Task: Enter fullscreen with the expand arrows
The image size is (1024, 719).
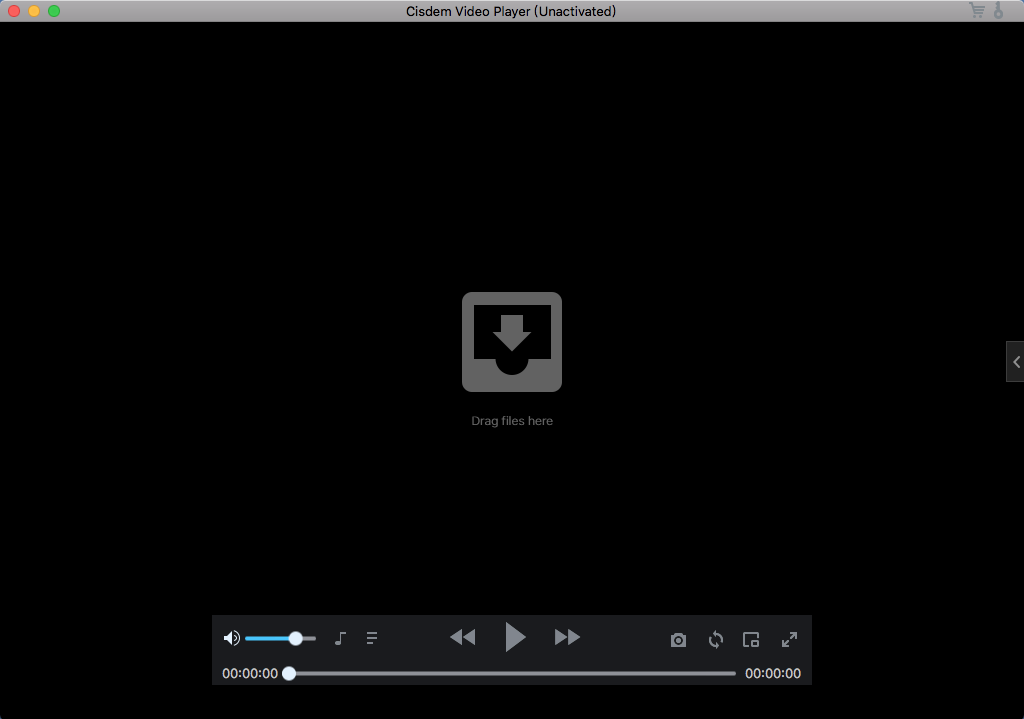Action: coord(789,639)
